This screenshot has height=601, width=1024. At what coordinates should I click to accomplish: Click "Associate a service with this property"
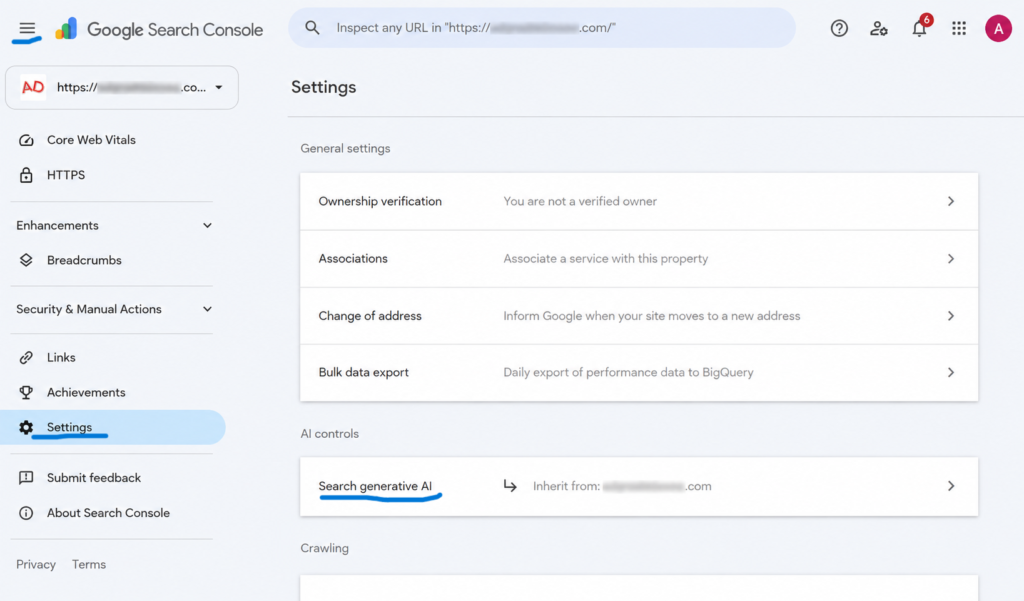click(x=605, y=259)
